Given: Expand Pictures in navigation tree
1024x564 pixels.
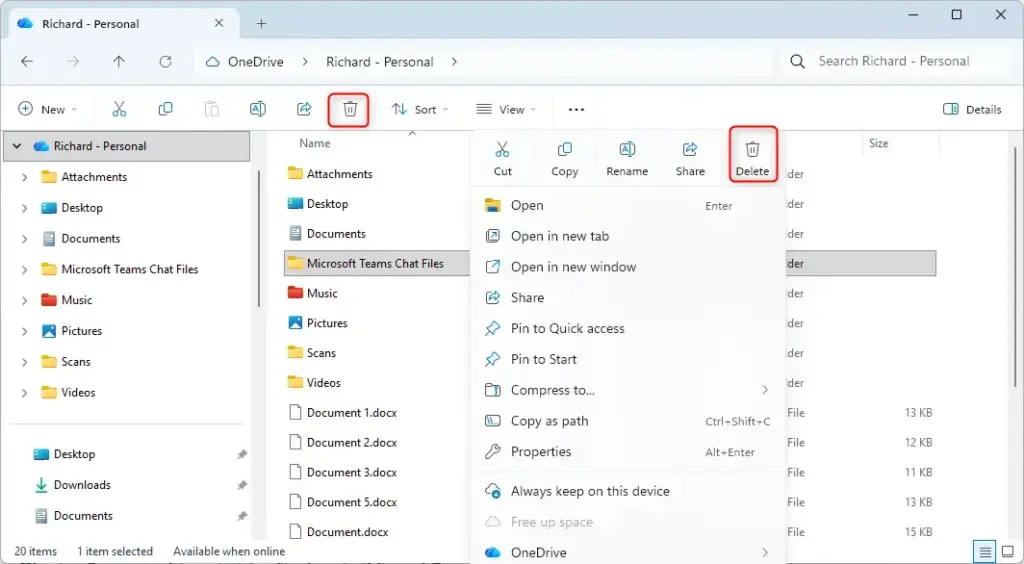Looking at the screenshot, I should [x=24, y=331].
